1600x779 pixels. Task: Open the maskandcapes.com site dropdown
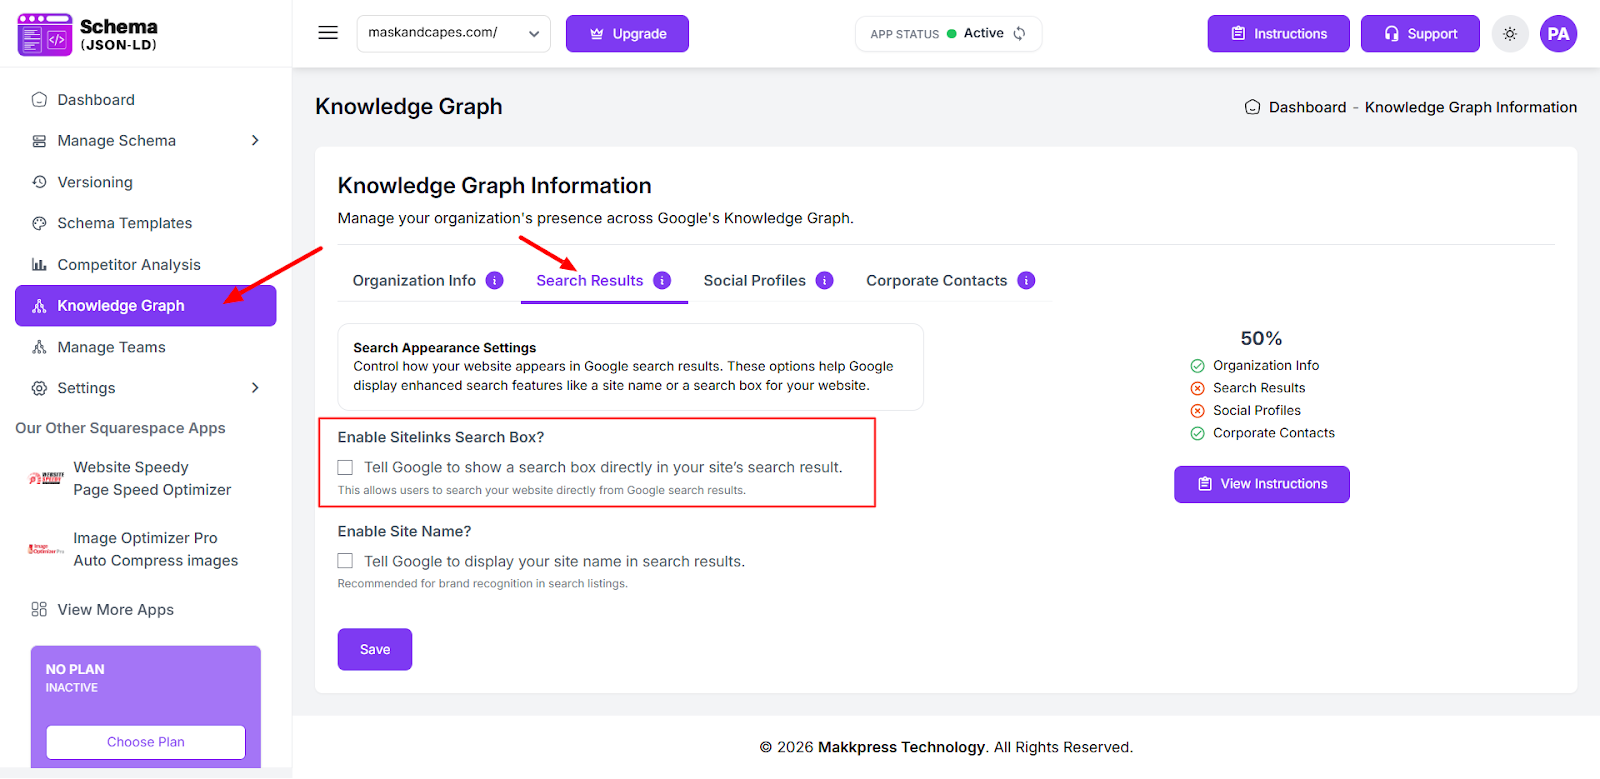click(x=453, y=34)
